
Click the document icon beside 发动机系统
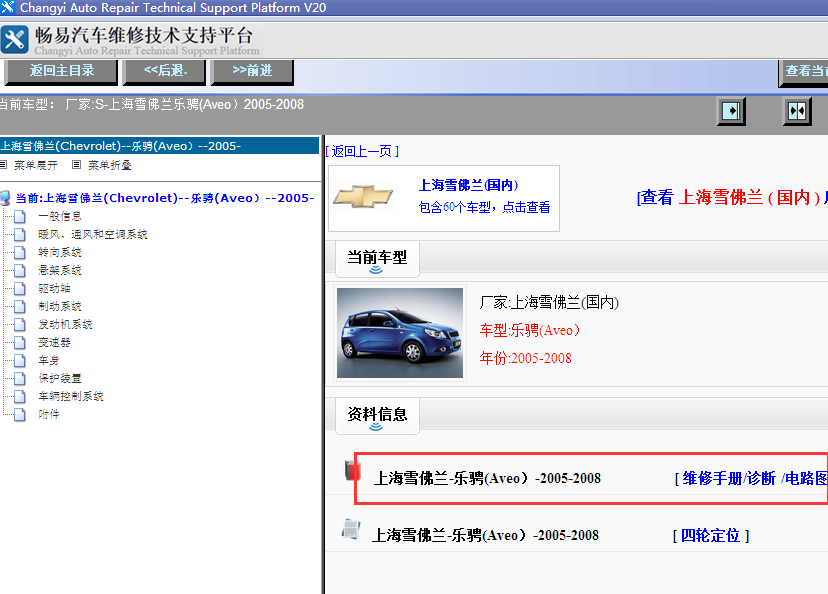20,324
